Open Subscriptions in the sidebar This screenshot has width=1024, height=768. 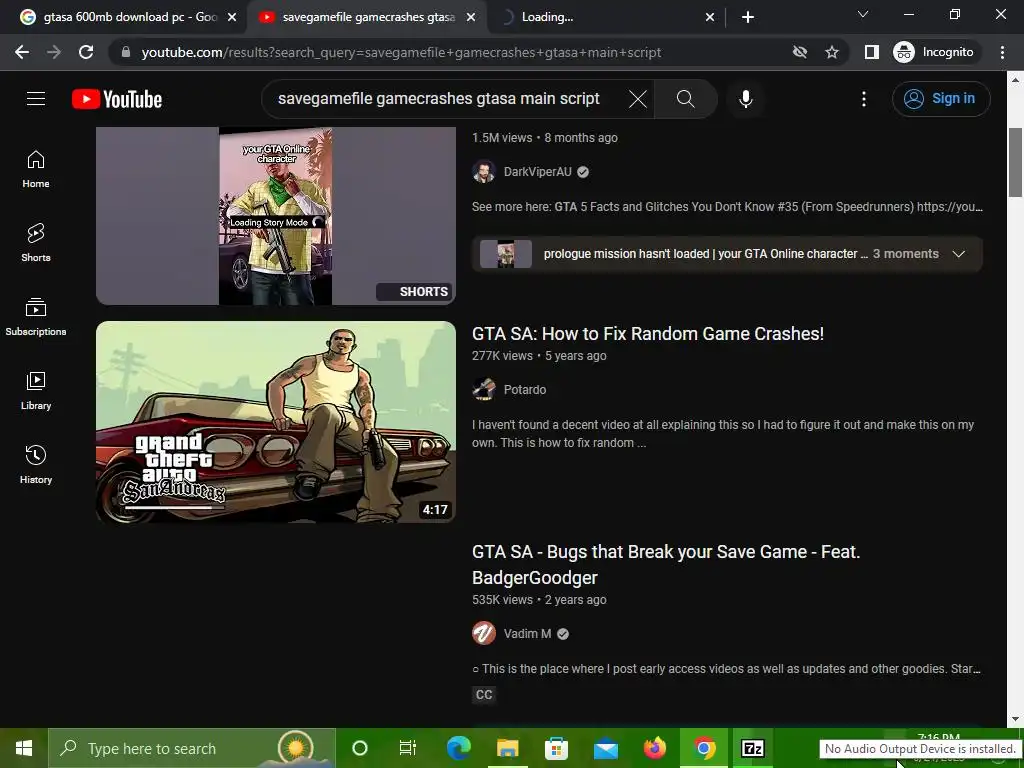36,316
